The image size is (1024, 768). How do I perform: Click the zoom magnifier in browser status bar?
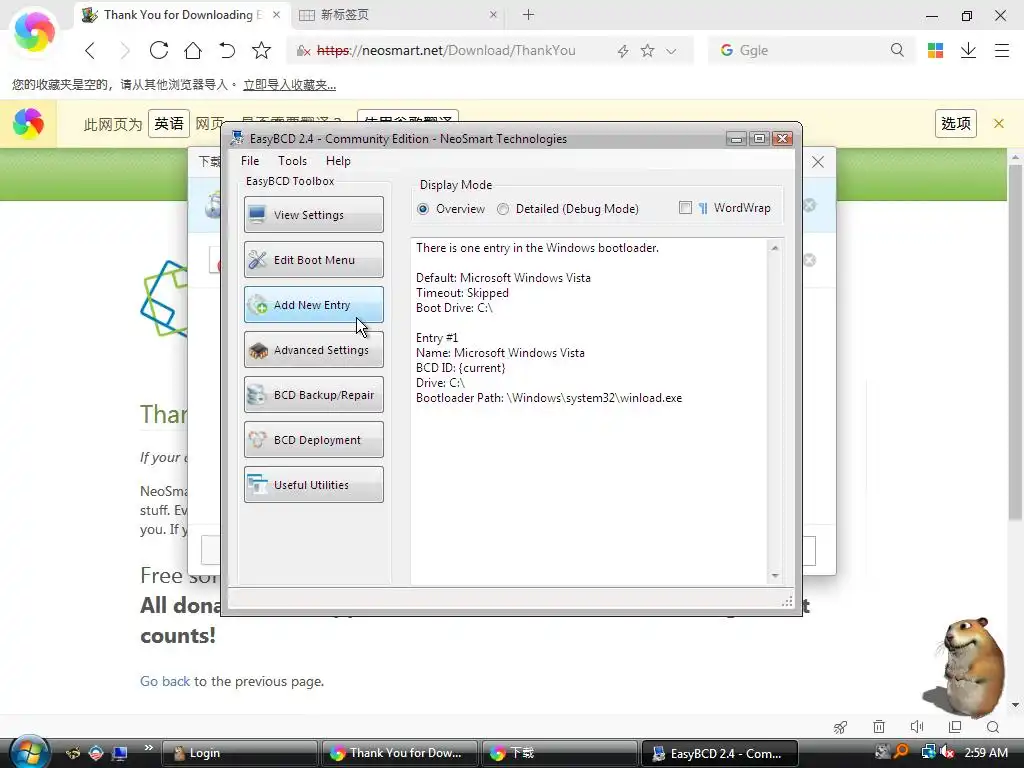pyautogui.click(x=993, y=727)
